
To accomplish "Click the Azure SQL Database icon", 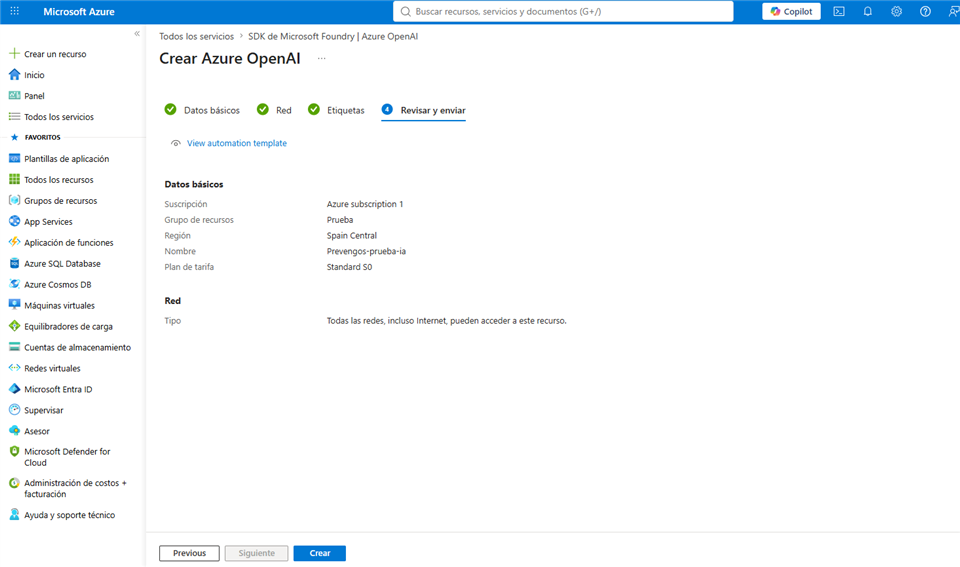I will coord(14,263).
